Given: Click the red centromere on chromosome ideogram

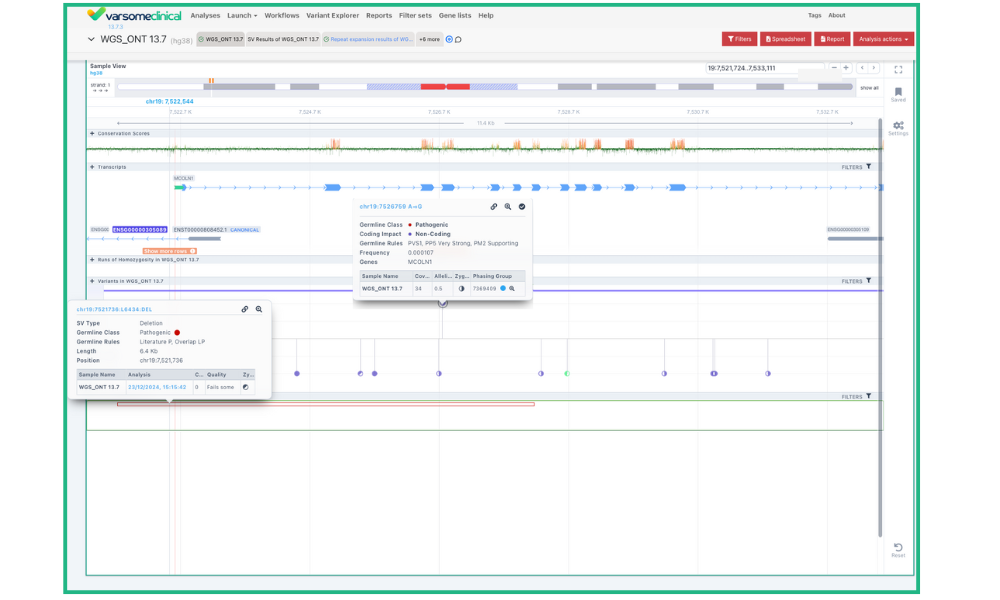Looking at the screenshot, I should tap(433, 87).
